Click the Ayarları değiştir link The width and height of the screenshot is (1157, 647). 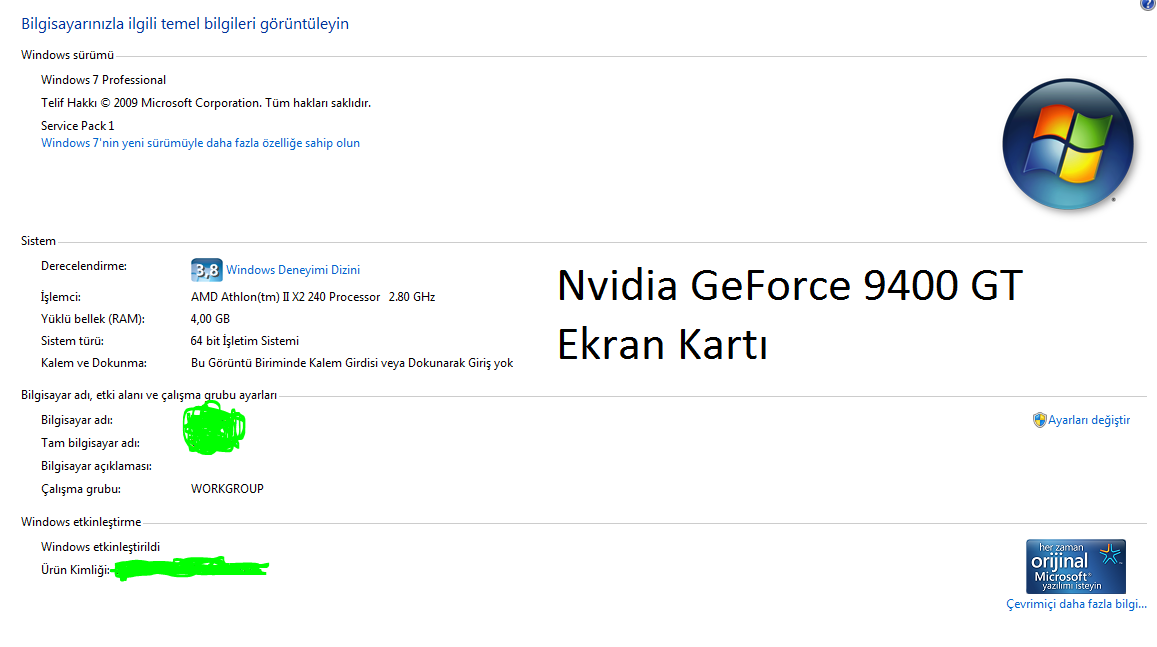click(x=1089, y=420)
